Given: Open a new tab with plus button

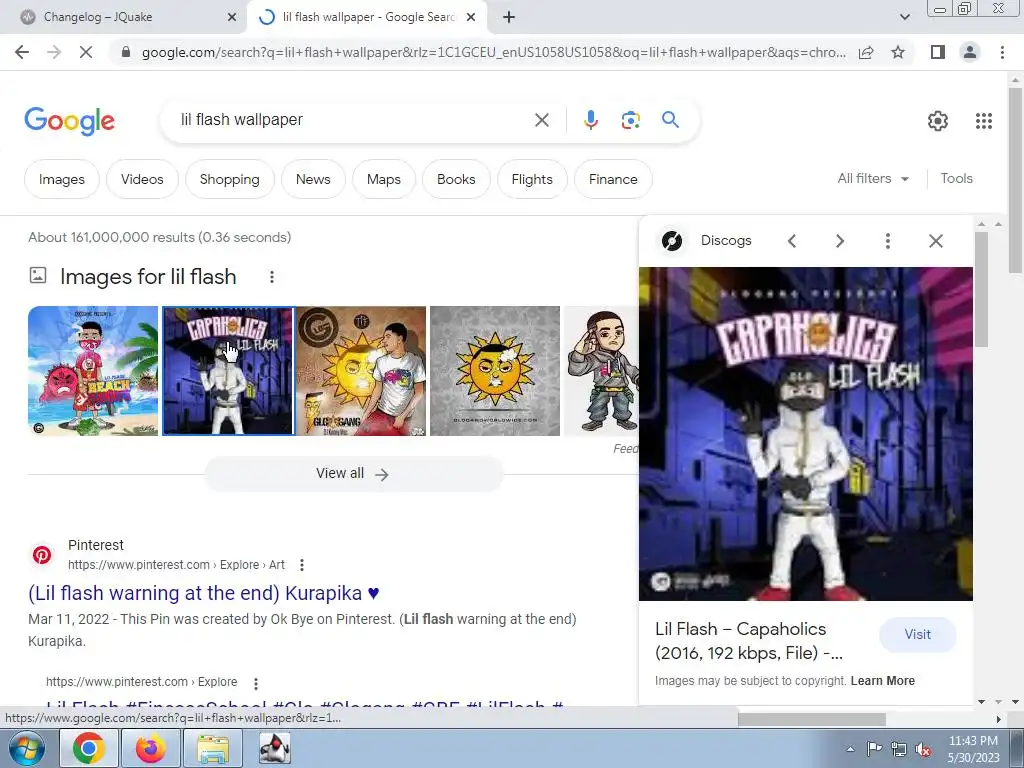Looking at the screenshot, I should point(509,18).
